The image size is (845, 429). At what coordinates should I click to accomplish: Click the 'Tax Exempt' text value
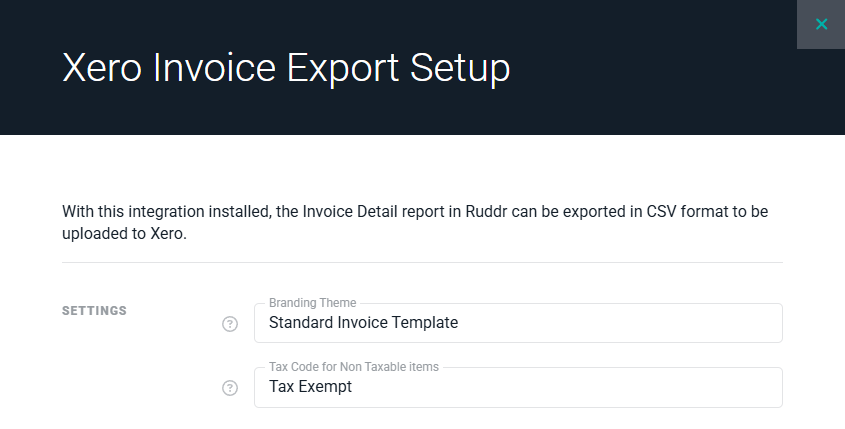(310, 386)
